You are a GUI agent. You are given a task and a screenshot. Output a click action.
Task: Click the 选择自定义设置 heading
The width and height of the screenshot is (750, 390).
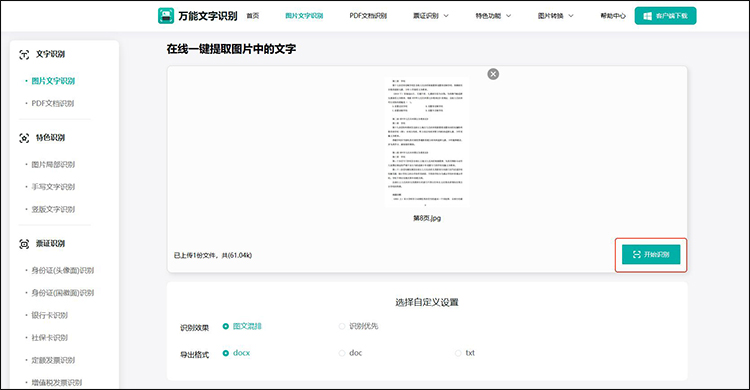(427, 302)
